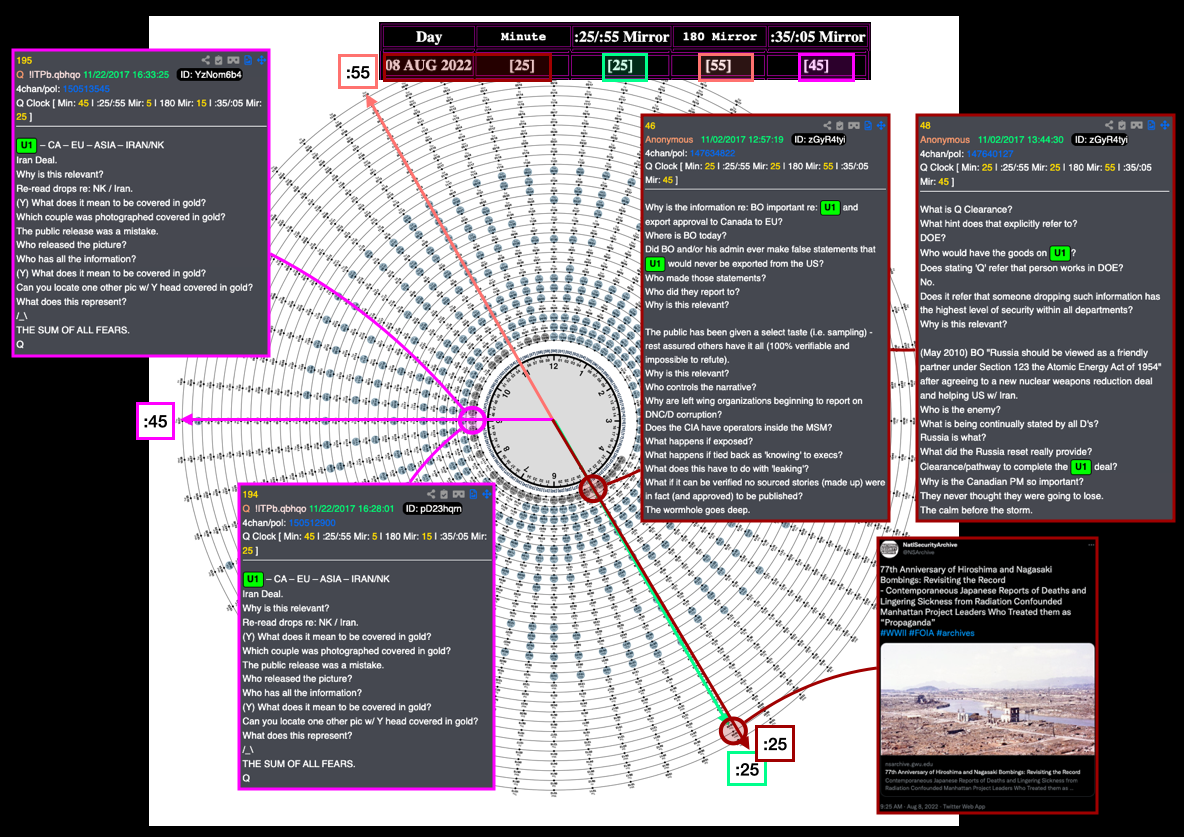Click the #WWII hashtag in the tweet
Image resolution: width=1184 pixels, height=837 pixels.
click(x=893, y=633)
